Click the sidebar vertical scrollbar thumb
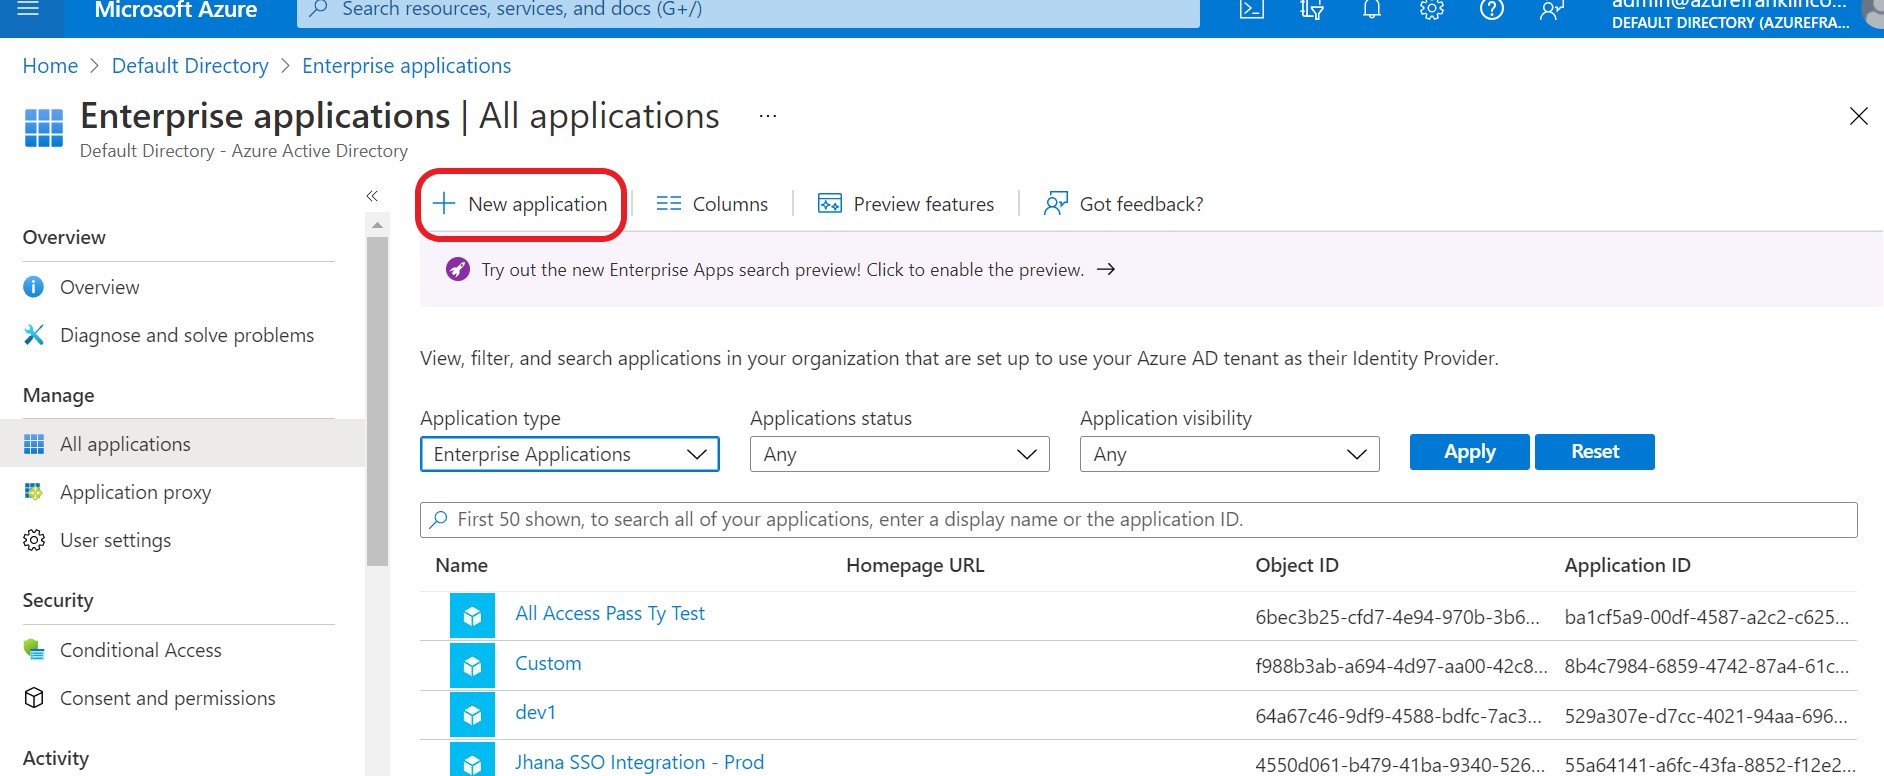 [x=377, y=400]
